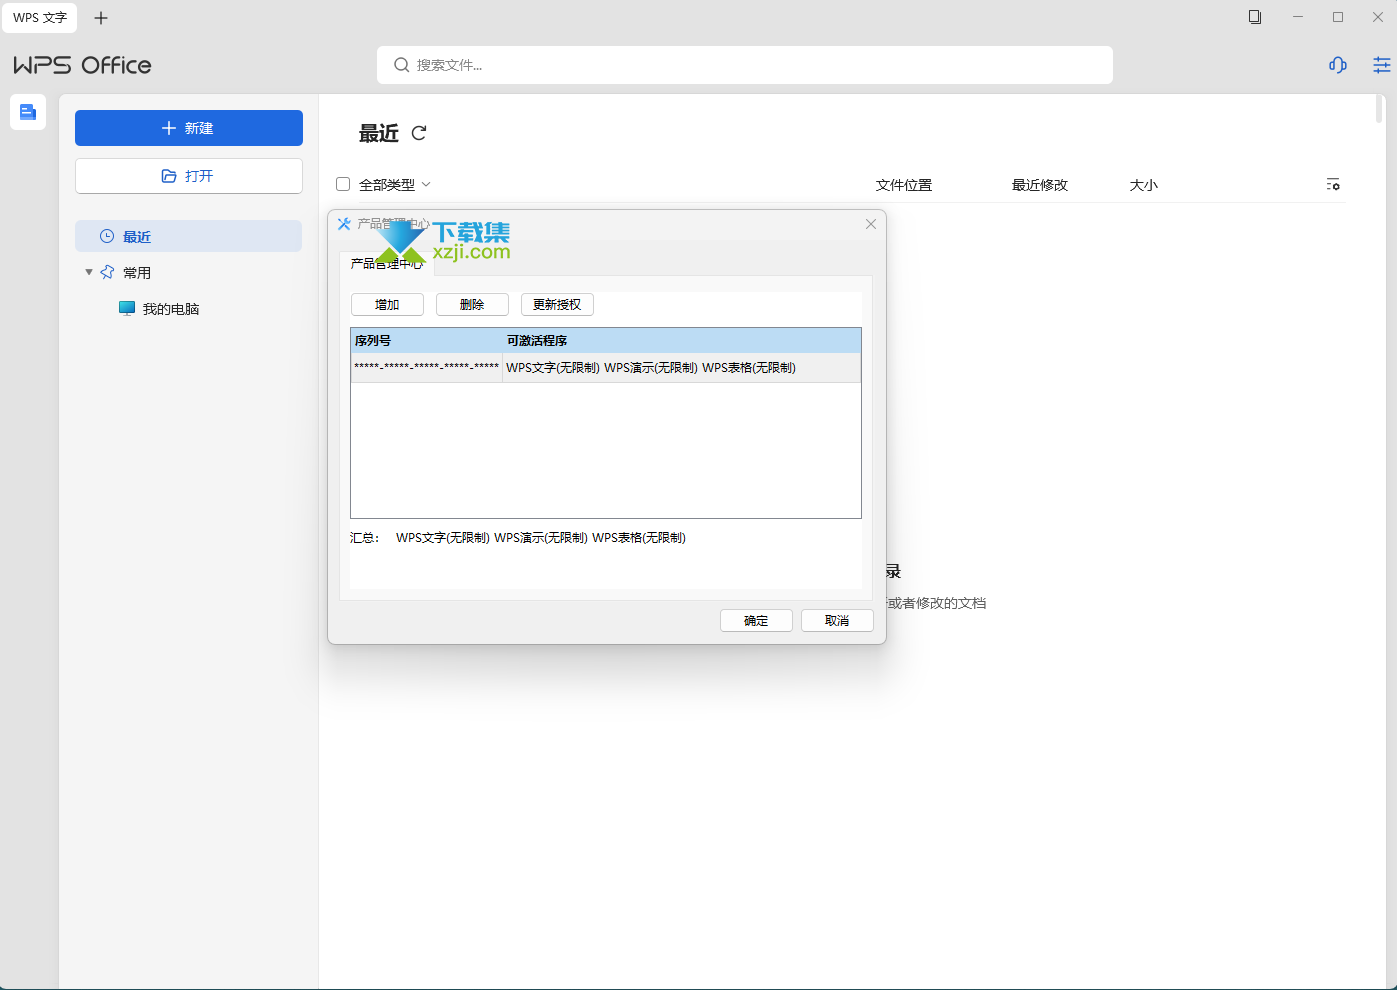This screenshot has height=990, width=1397.
Task: Click the 新建 button
Action: click(x=189, y=128)
